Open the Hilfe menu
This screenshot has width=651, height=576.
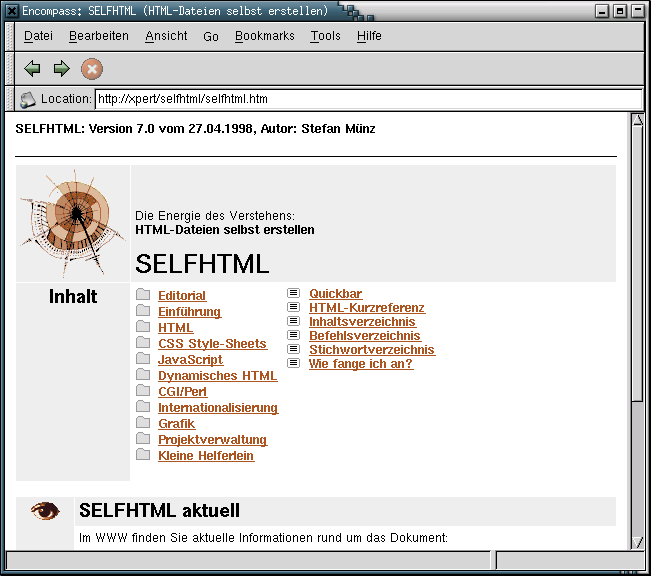pyautogui.click(x=369, y=36)
